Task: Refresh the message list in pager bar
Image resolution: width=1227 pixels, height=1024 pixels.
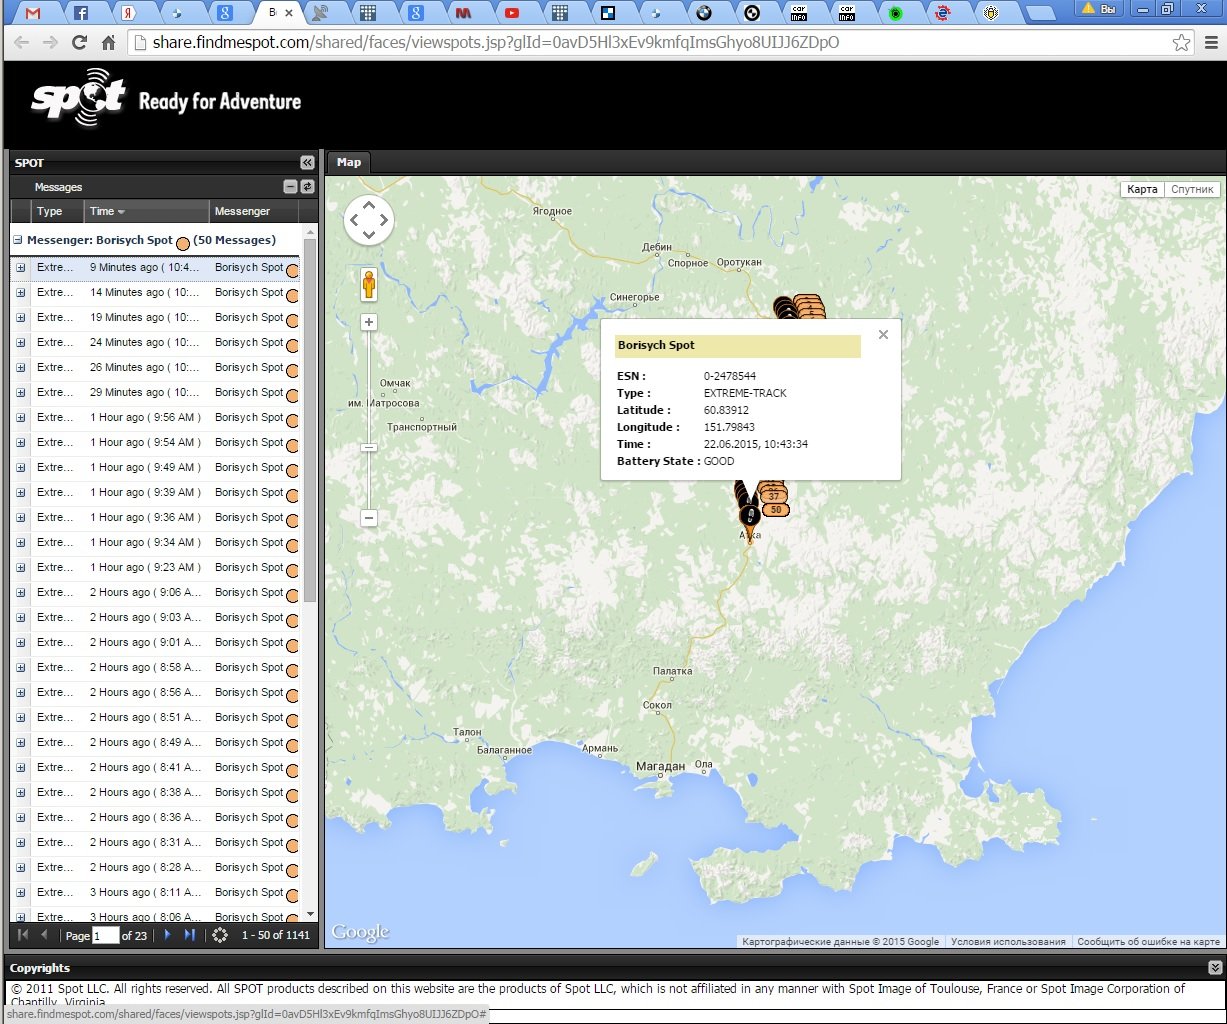Action: (220, 935)
